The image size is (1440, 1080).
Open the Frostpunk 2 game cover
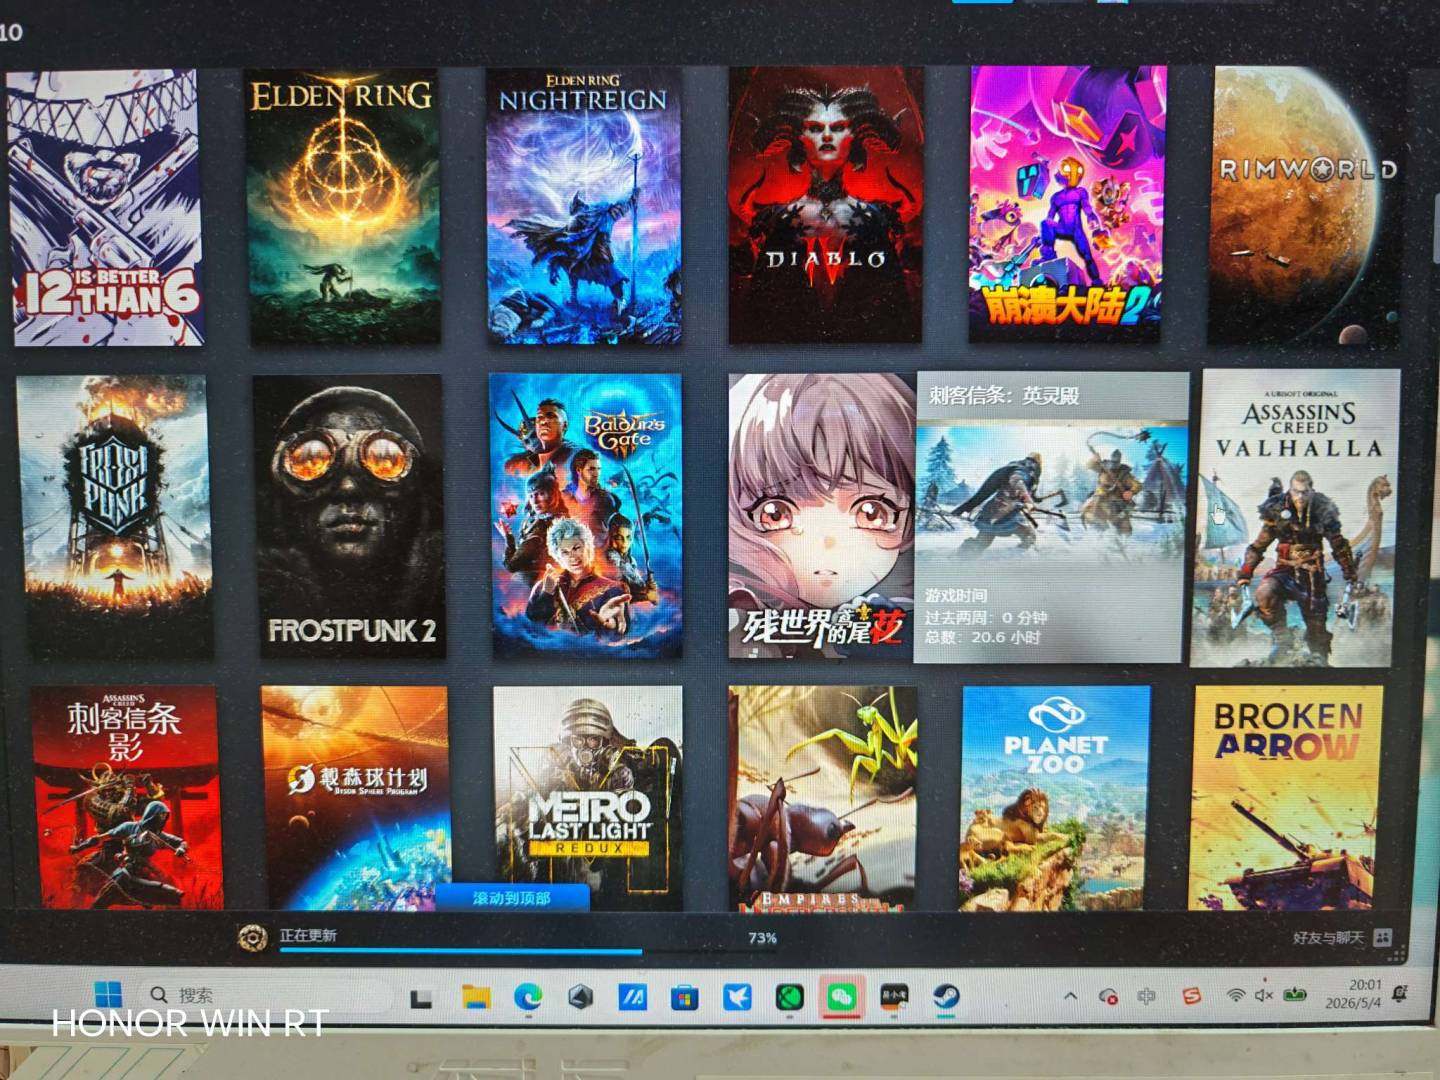(x=348, y=517)
